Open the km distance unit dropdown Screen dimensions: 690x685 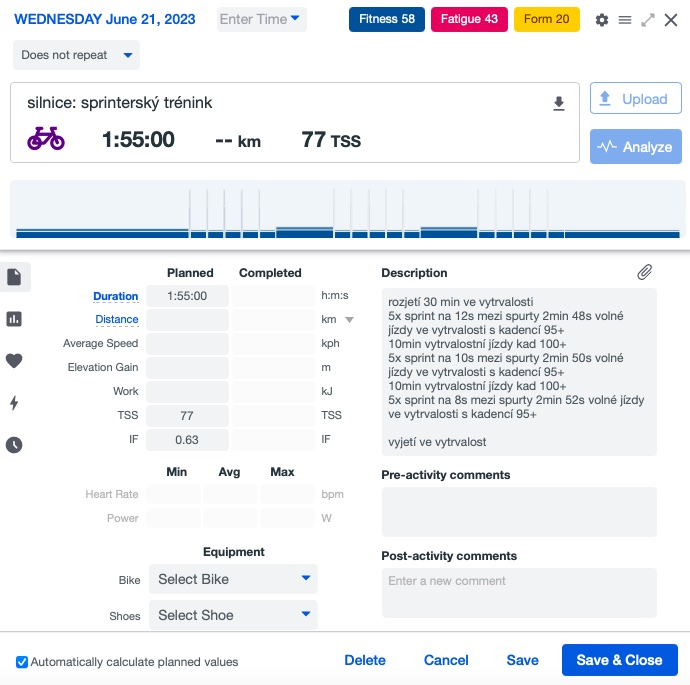349,320
